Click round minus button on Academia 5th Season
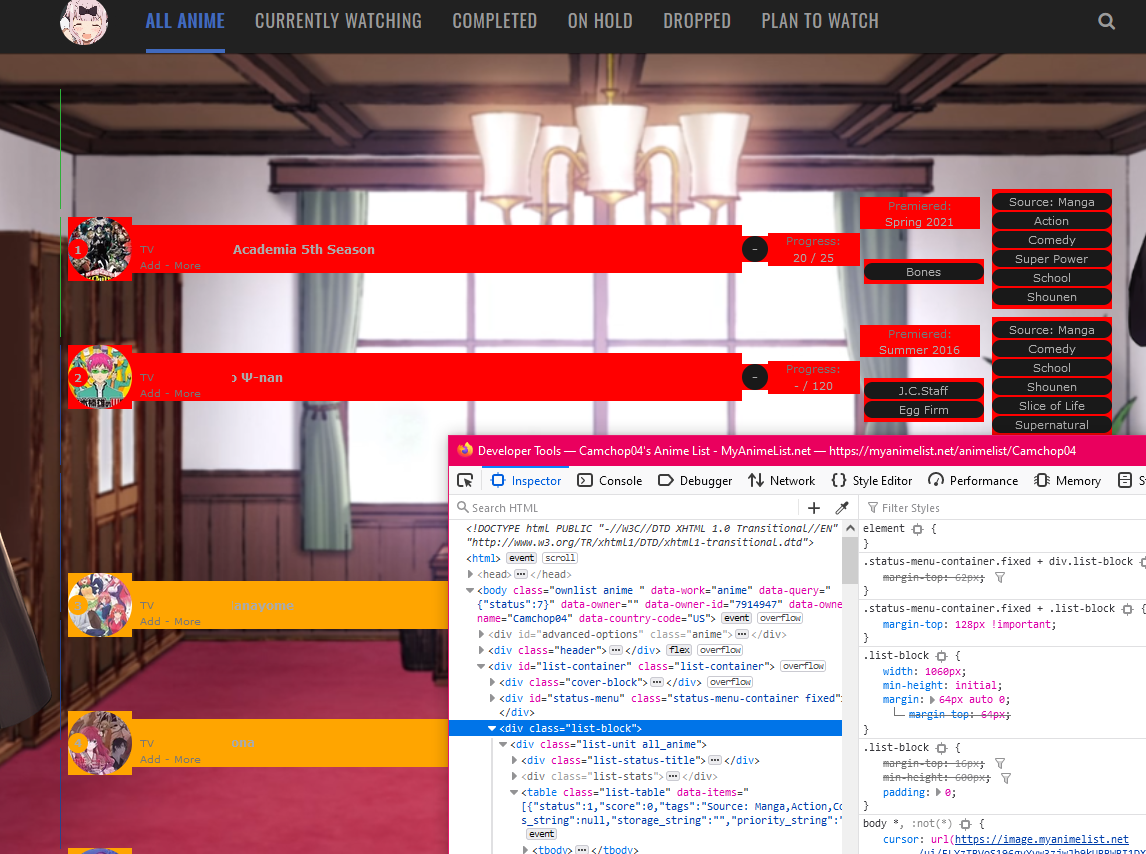Viewport: 1146px width, 854px height. [755, 249]
